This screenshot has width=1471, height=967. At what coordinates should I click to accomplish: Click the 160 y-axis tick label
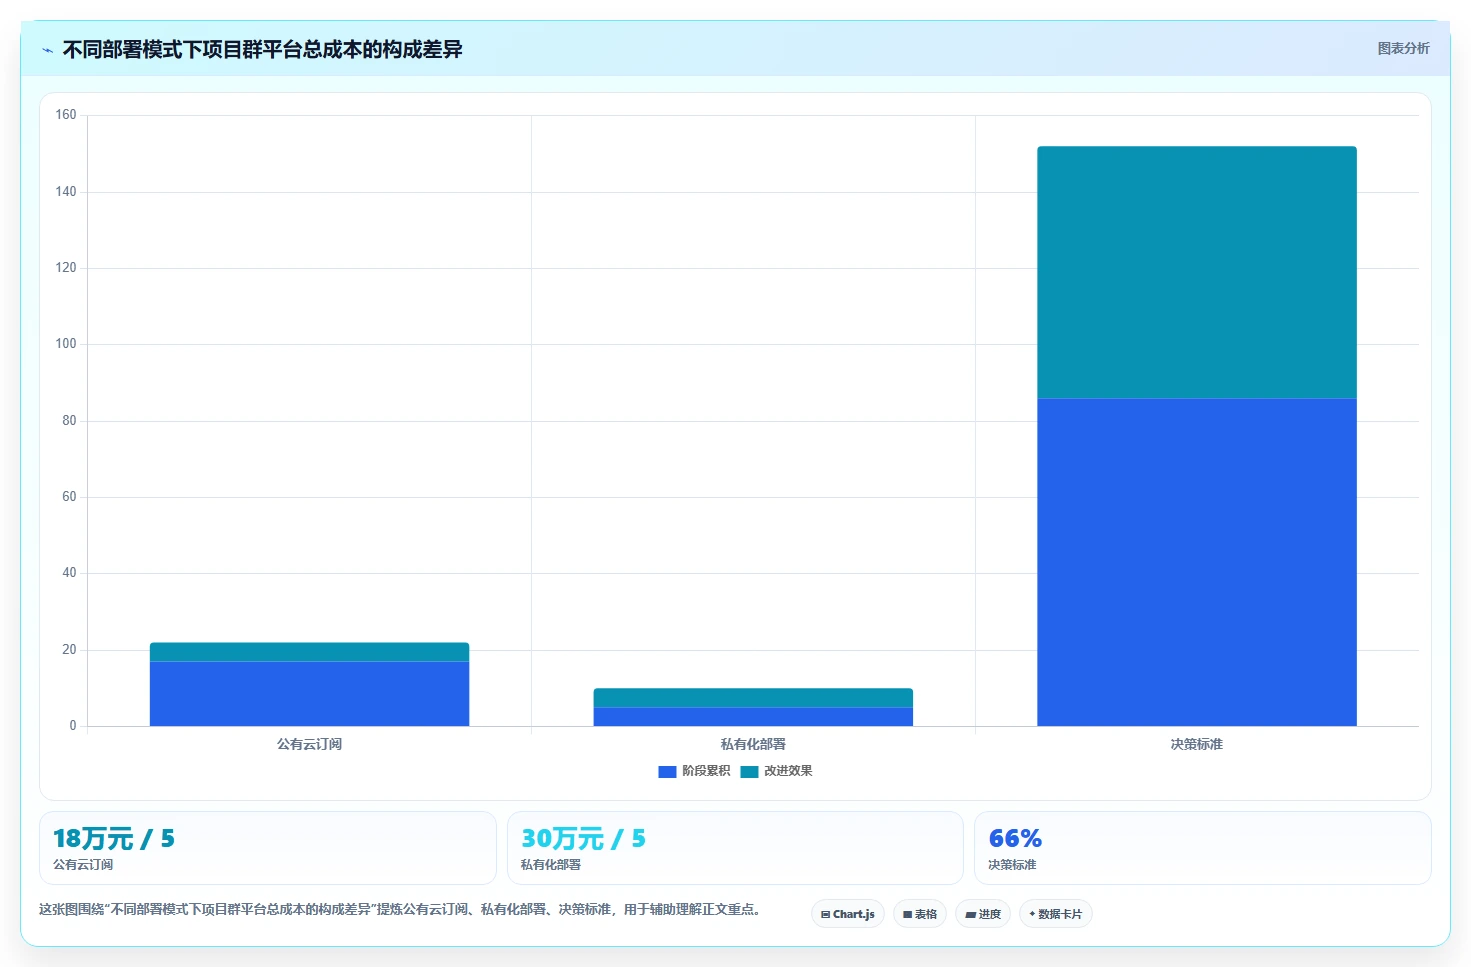pos(66,115)
